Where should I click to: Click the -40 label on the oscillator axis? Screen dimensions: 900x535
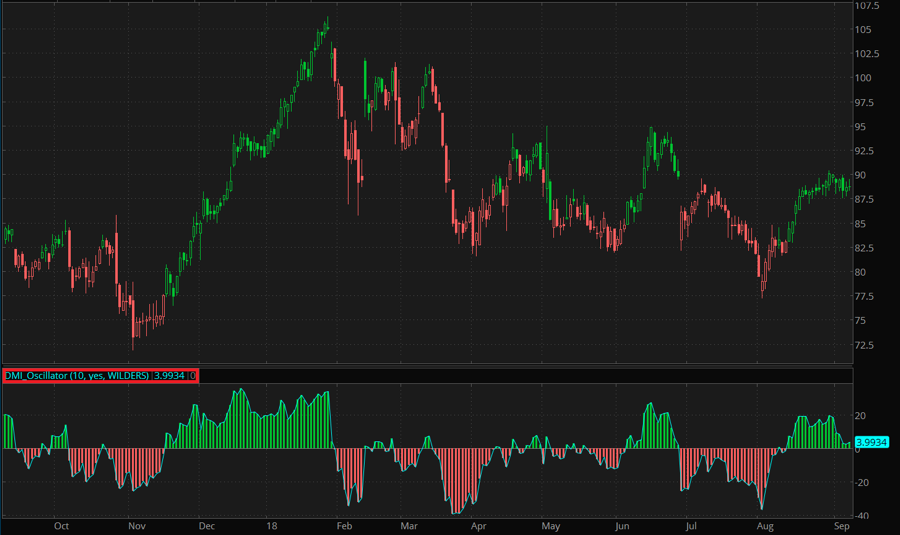click(862, 516)
